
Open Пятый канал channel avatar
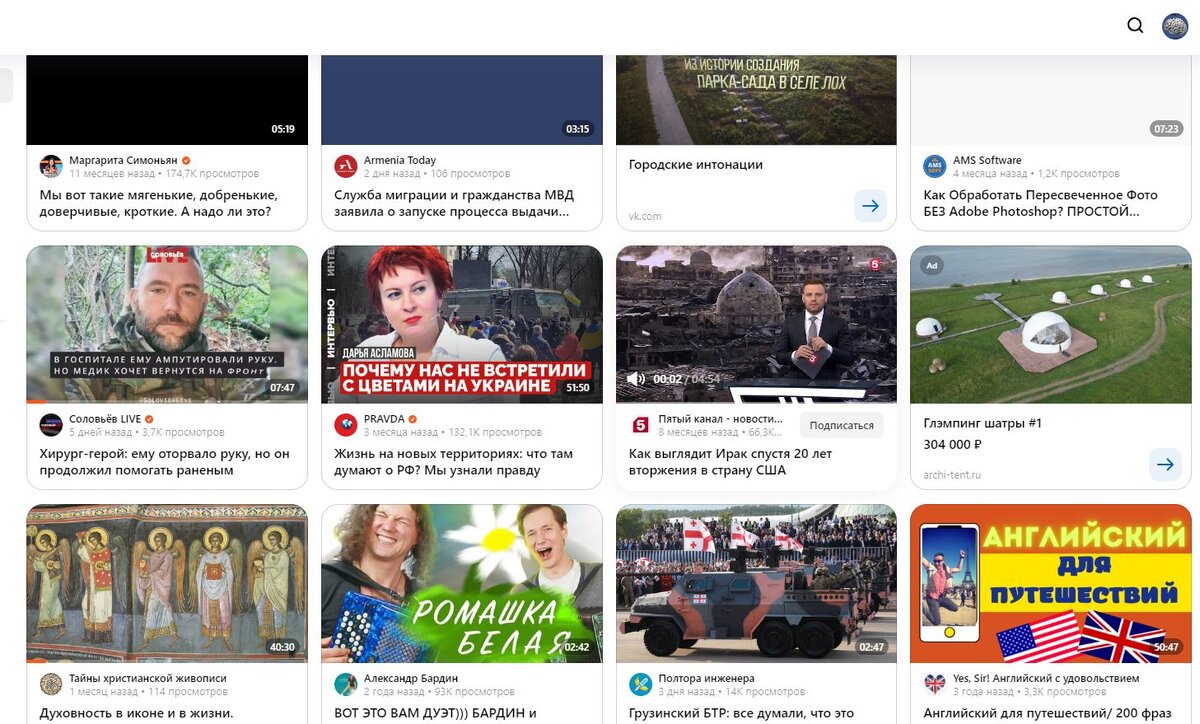click(x=641, y=425)
